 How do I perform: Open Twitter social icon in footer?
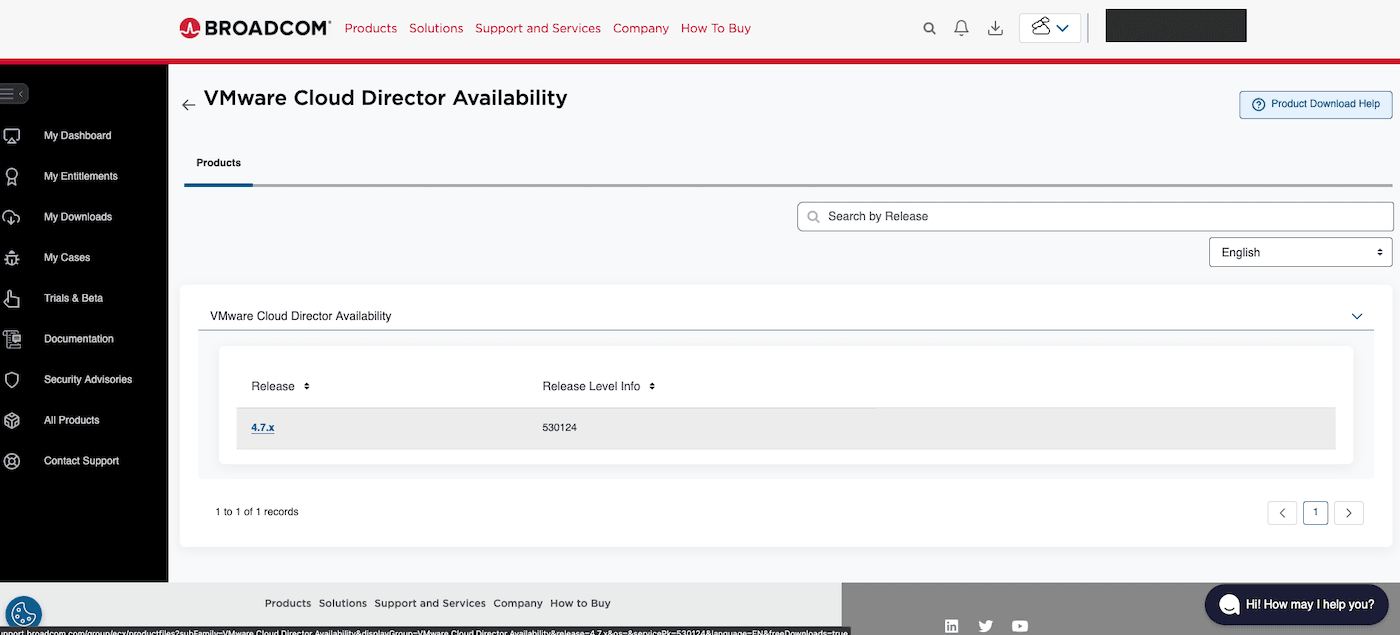[985, 626]
